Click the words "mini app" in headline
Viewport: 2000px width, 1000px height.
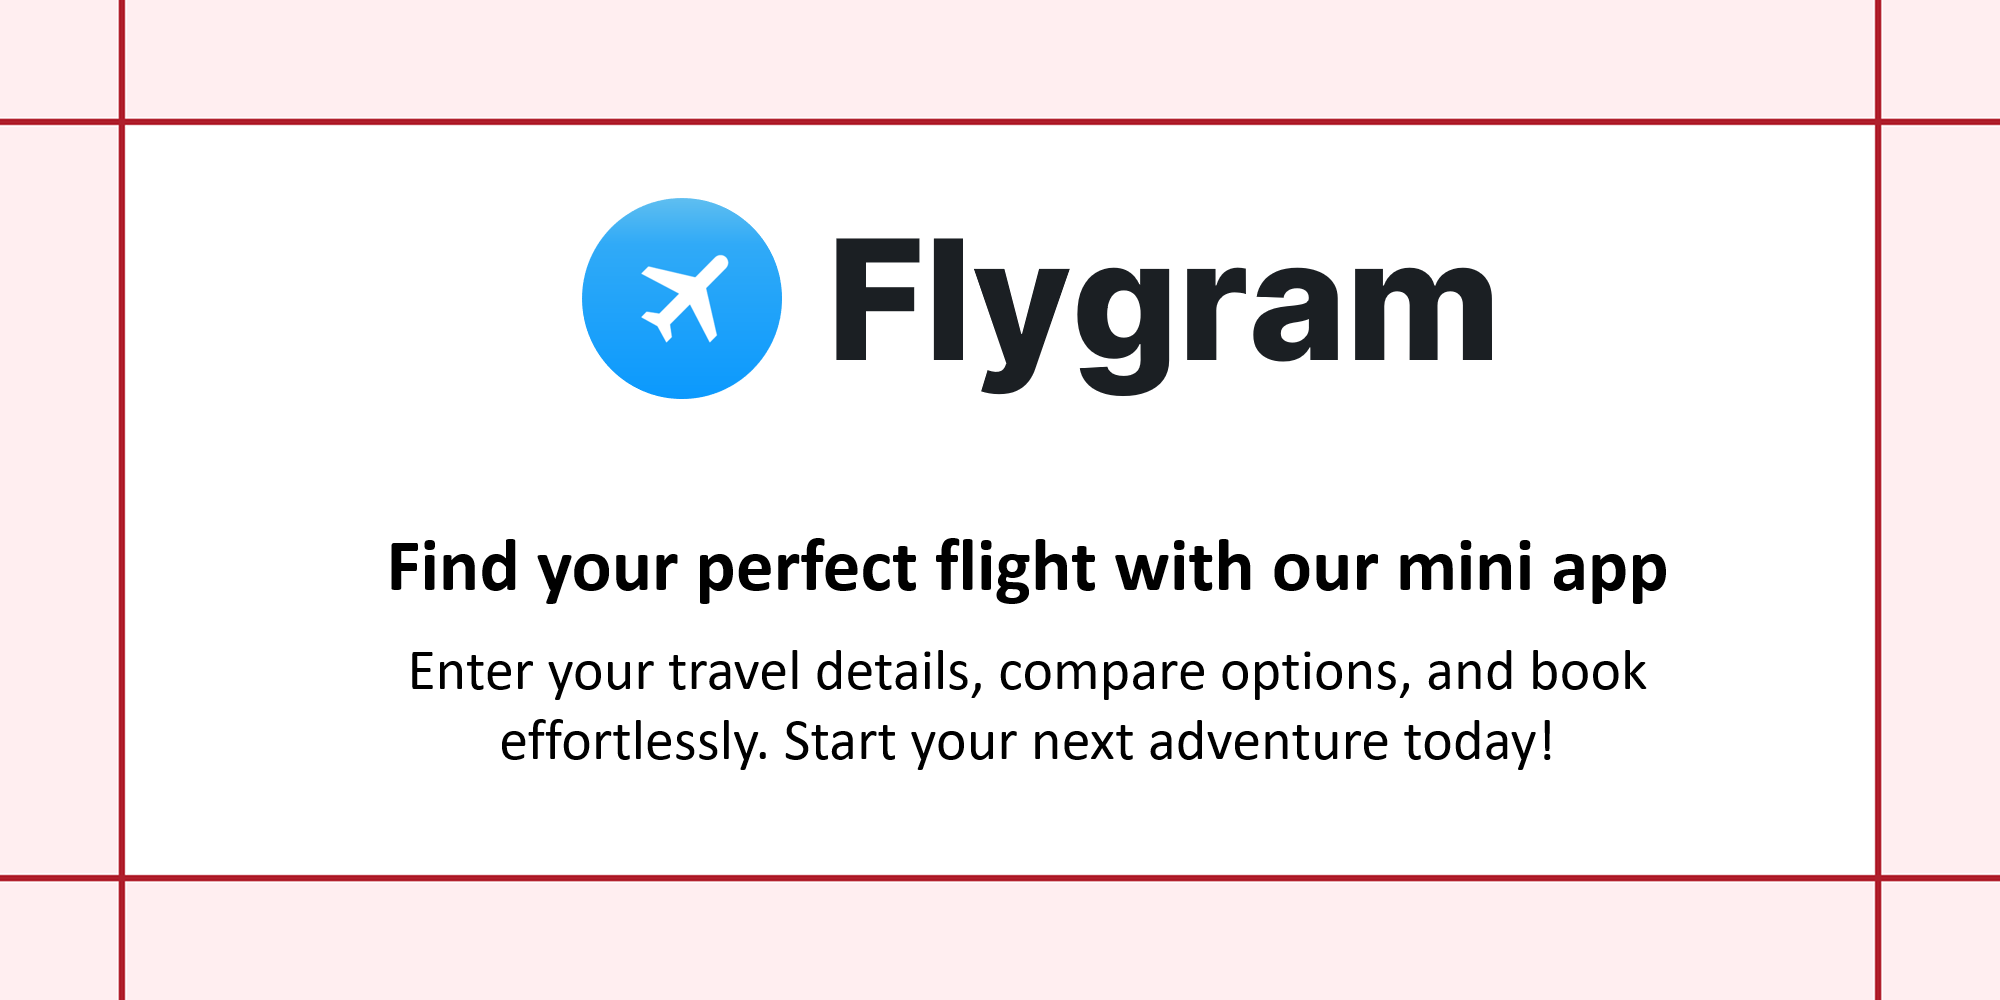click(x=1532, y=568)
